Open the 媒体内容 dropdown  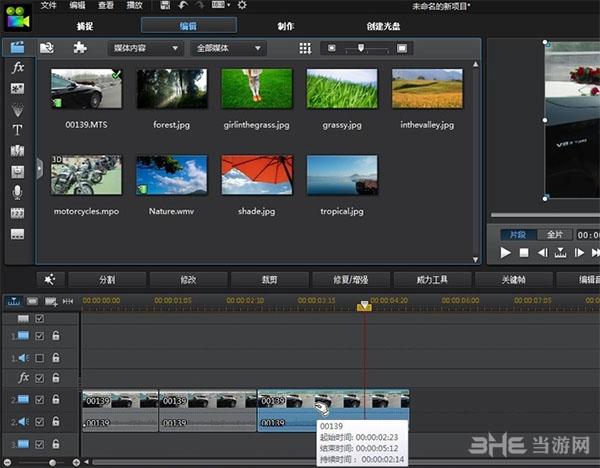tap(146, 48)
